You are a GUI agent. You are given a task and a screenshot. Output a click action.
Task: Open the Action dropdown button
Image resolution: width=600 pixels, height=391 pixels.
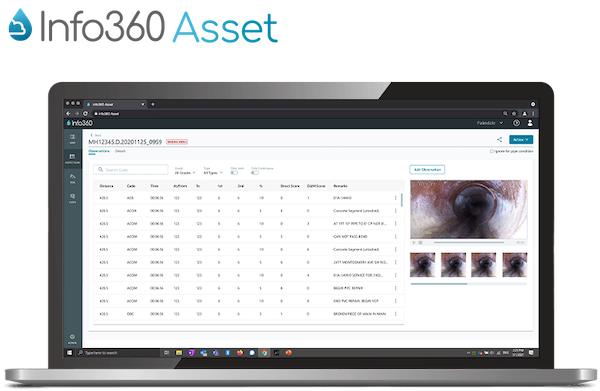click(521, 140)
